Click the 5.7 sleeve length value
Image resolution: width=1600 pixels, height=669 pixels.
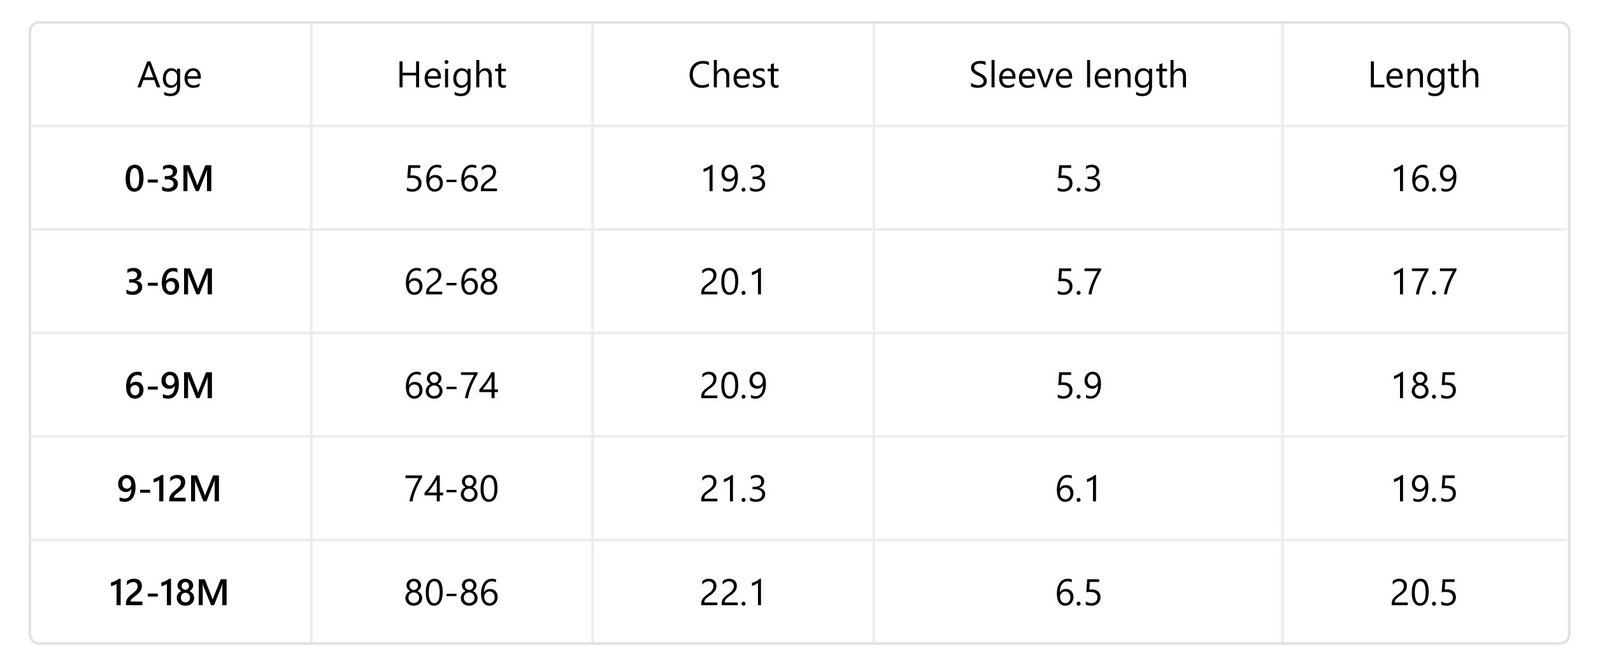coord(1078,282)
